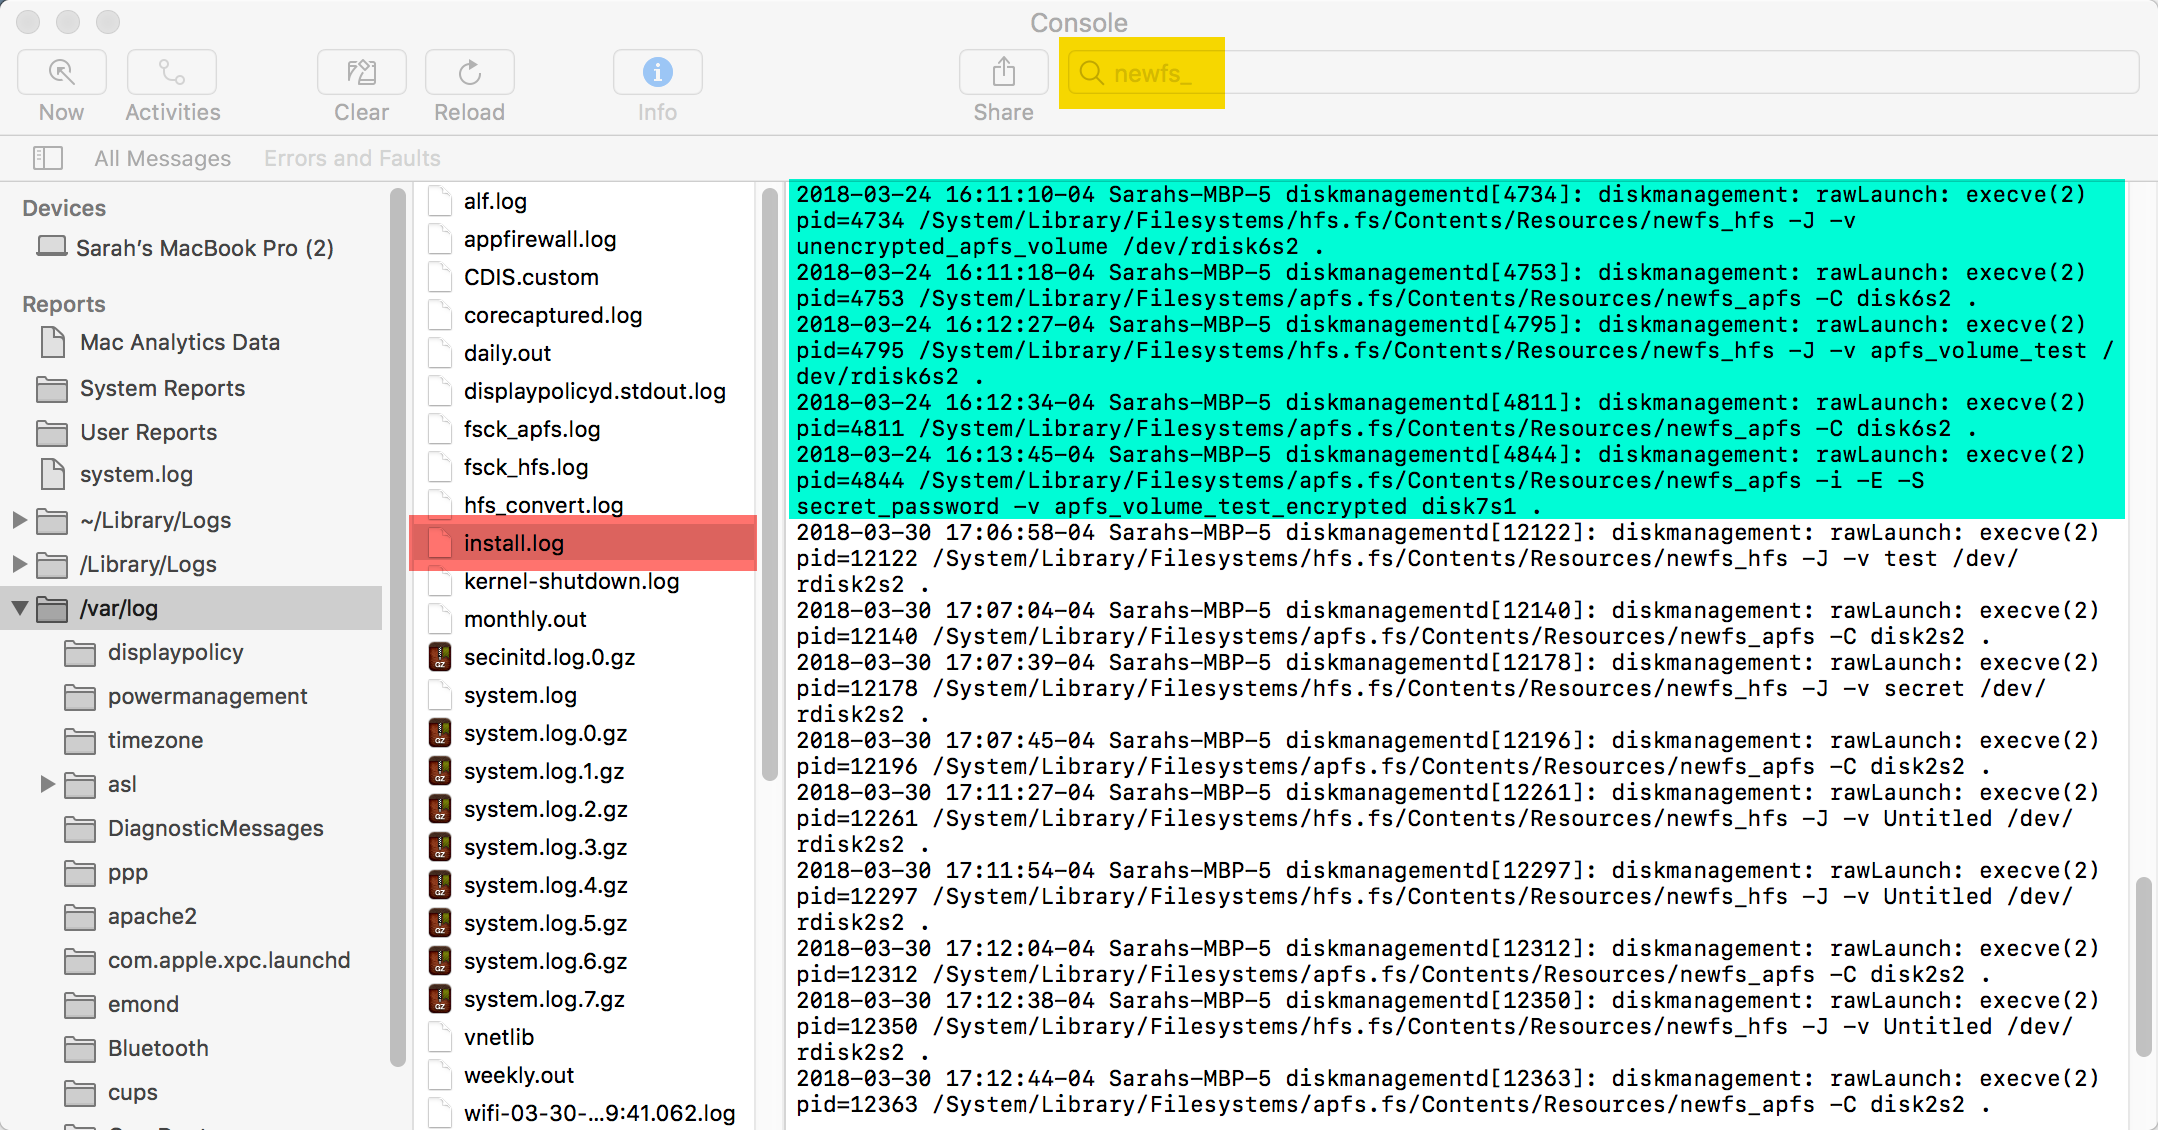Select the DiagnosticMessages folder
This screenshot has width=2158, height=1130.
click(194, 828)
